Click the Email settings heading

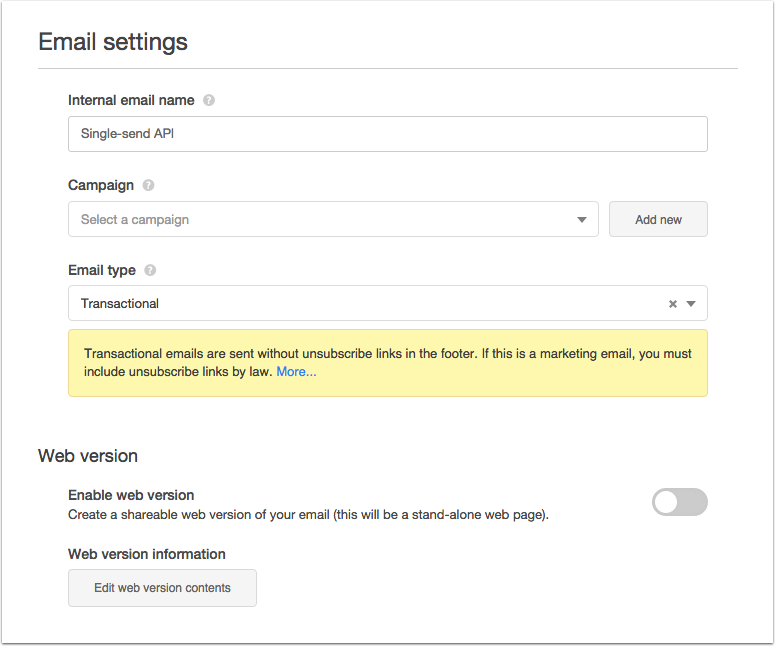[x=113, y=42]
